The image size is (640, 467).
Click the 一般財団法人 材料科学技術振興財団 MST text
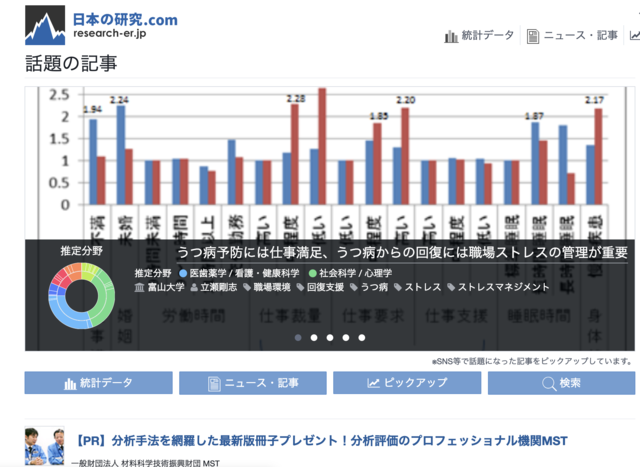[x=145, y=463]
